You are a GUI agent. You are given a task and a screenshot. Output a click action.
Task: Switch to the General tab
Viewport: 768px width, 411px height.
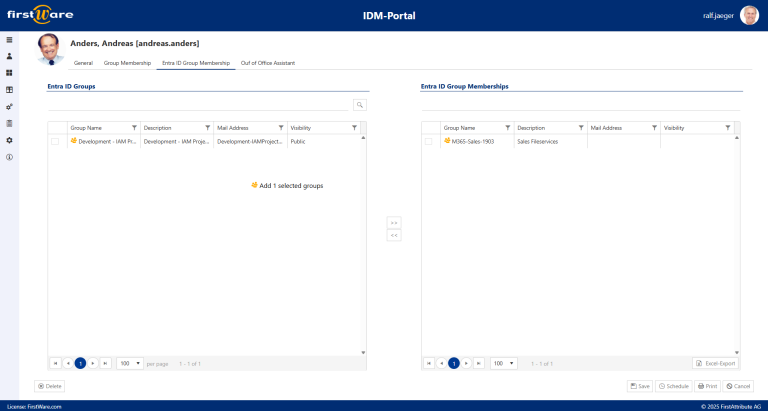(x=83, y=63)
